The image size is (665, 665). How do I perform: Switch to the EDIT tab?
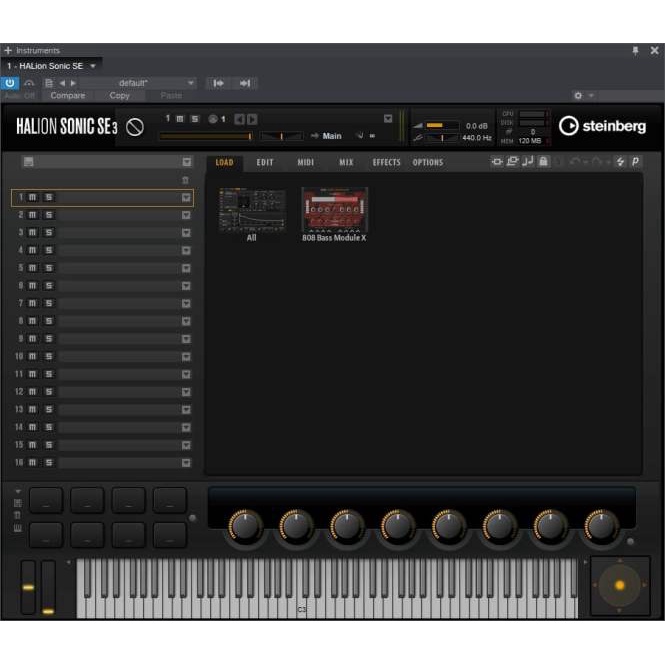265,162
